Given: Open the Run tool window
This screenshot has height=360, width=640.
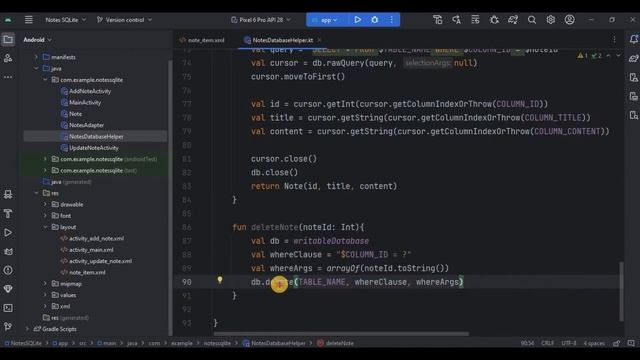Looking at the screenshot, I should tap(8, 233).
